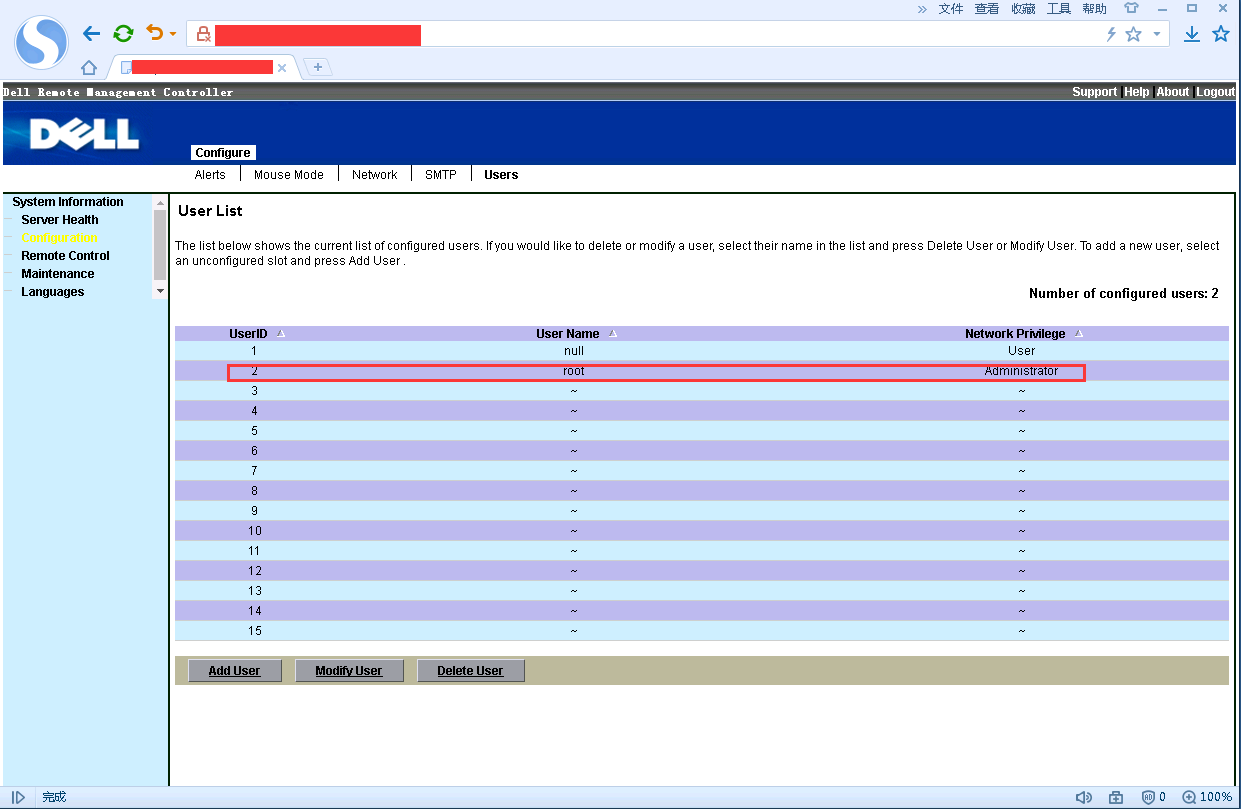Switch to the SMTP sub-tab
1241x809 pixels.
[x=441, y=175]
